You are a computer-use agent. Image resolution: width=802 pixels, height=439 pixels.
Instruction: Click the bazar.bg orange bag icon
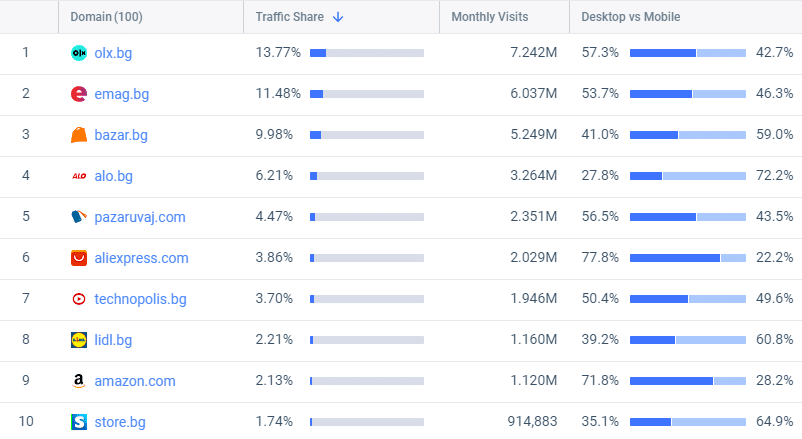(79, 135)
